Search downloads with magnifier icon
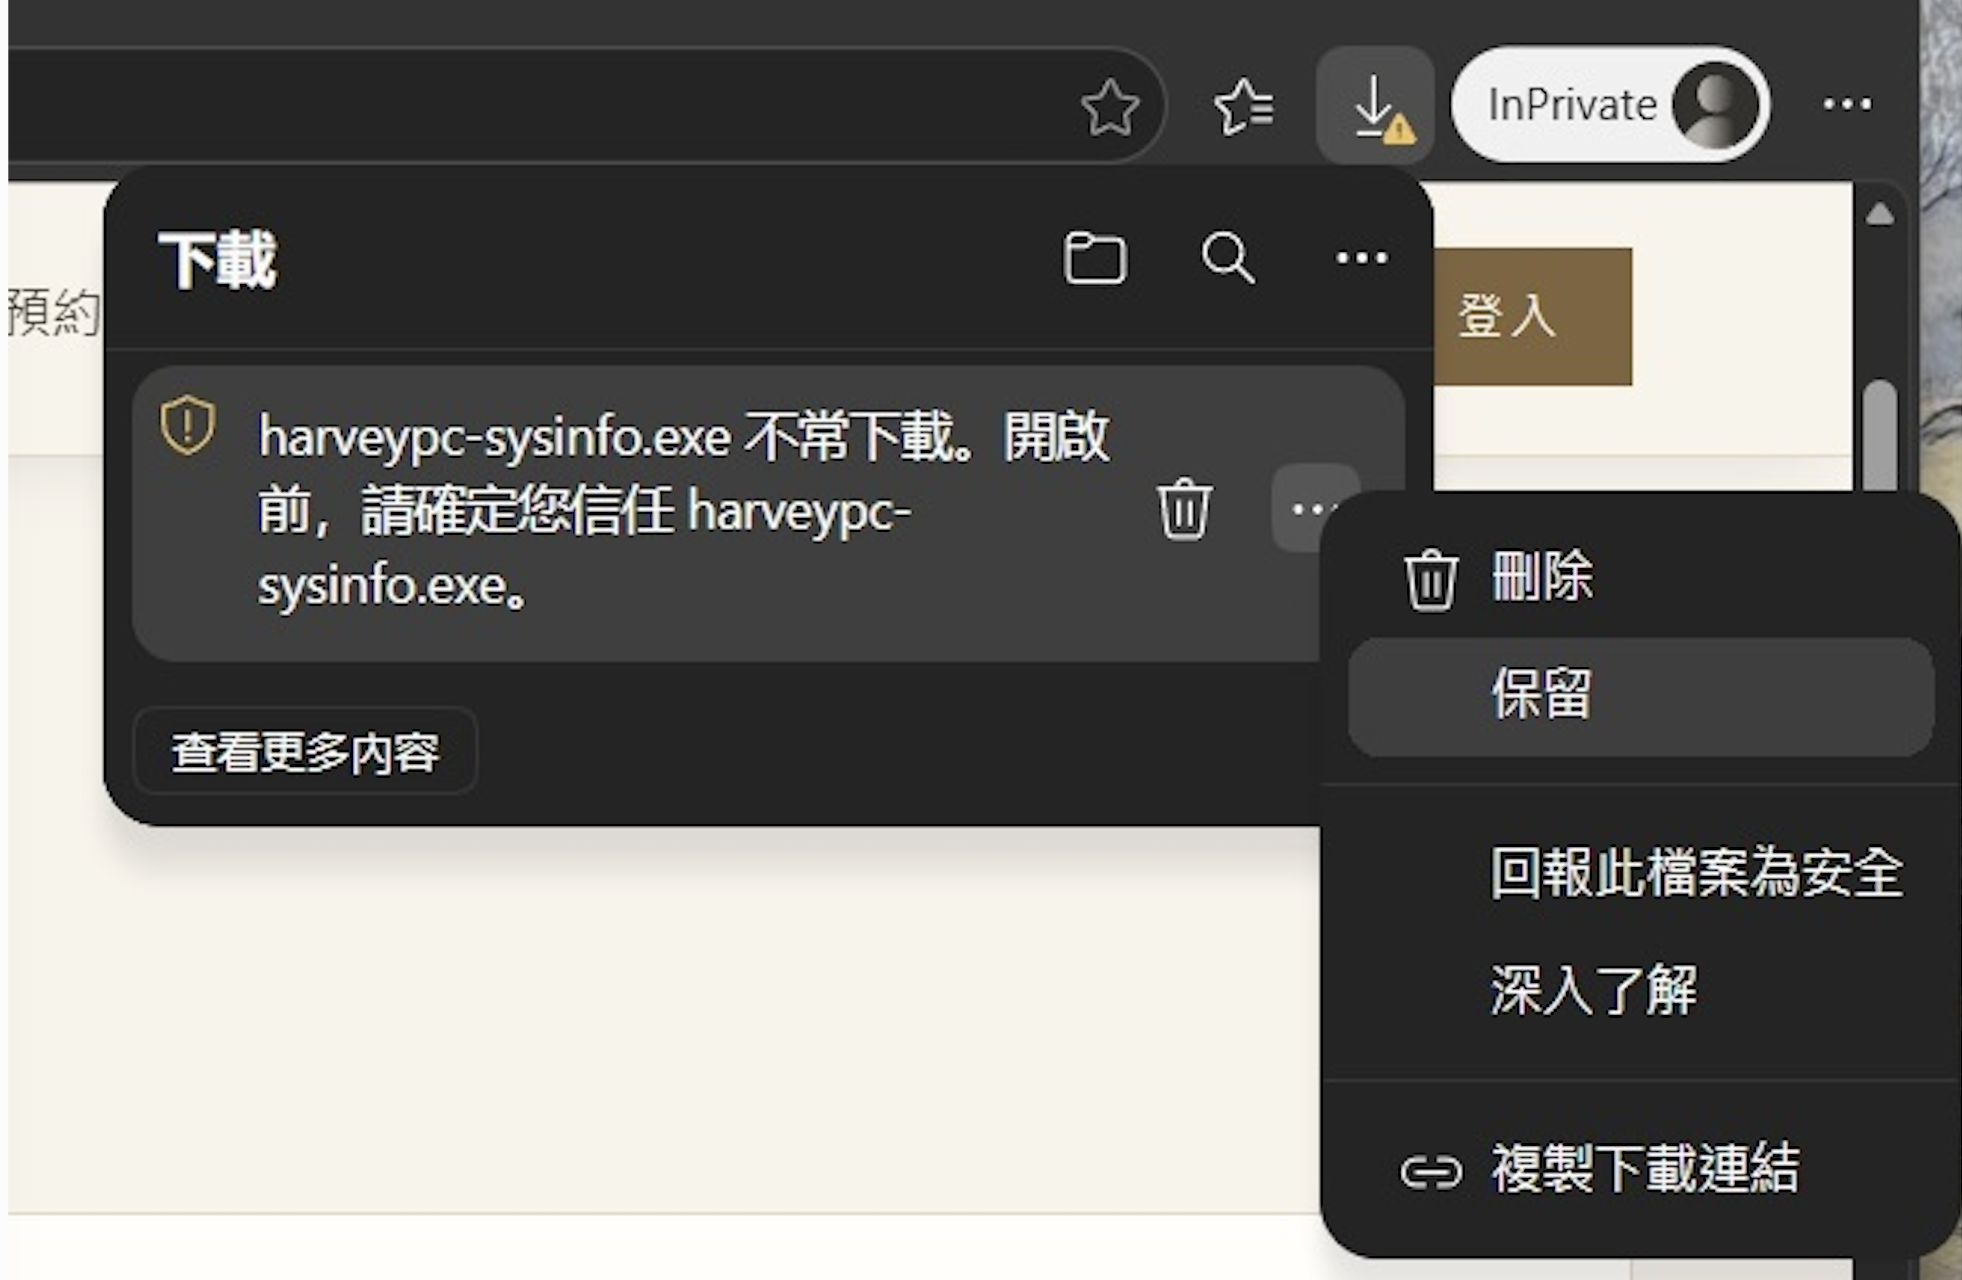This screenshot has width=1962, height=1280. click(x=1228, y=259)
